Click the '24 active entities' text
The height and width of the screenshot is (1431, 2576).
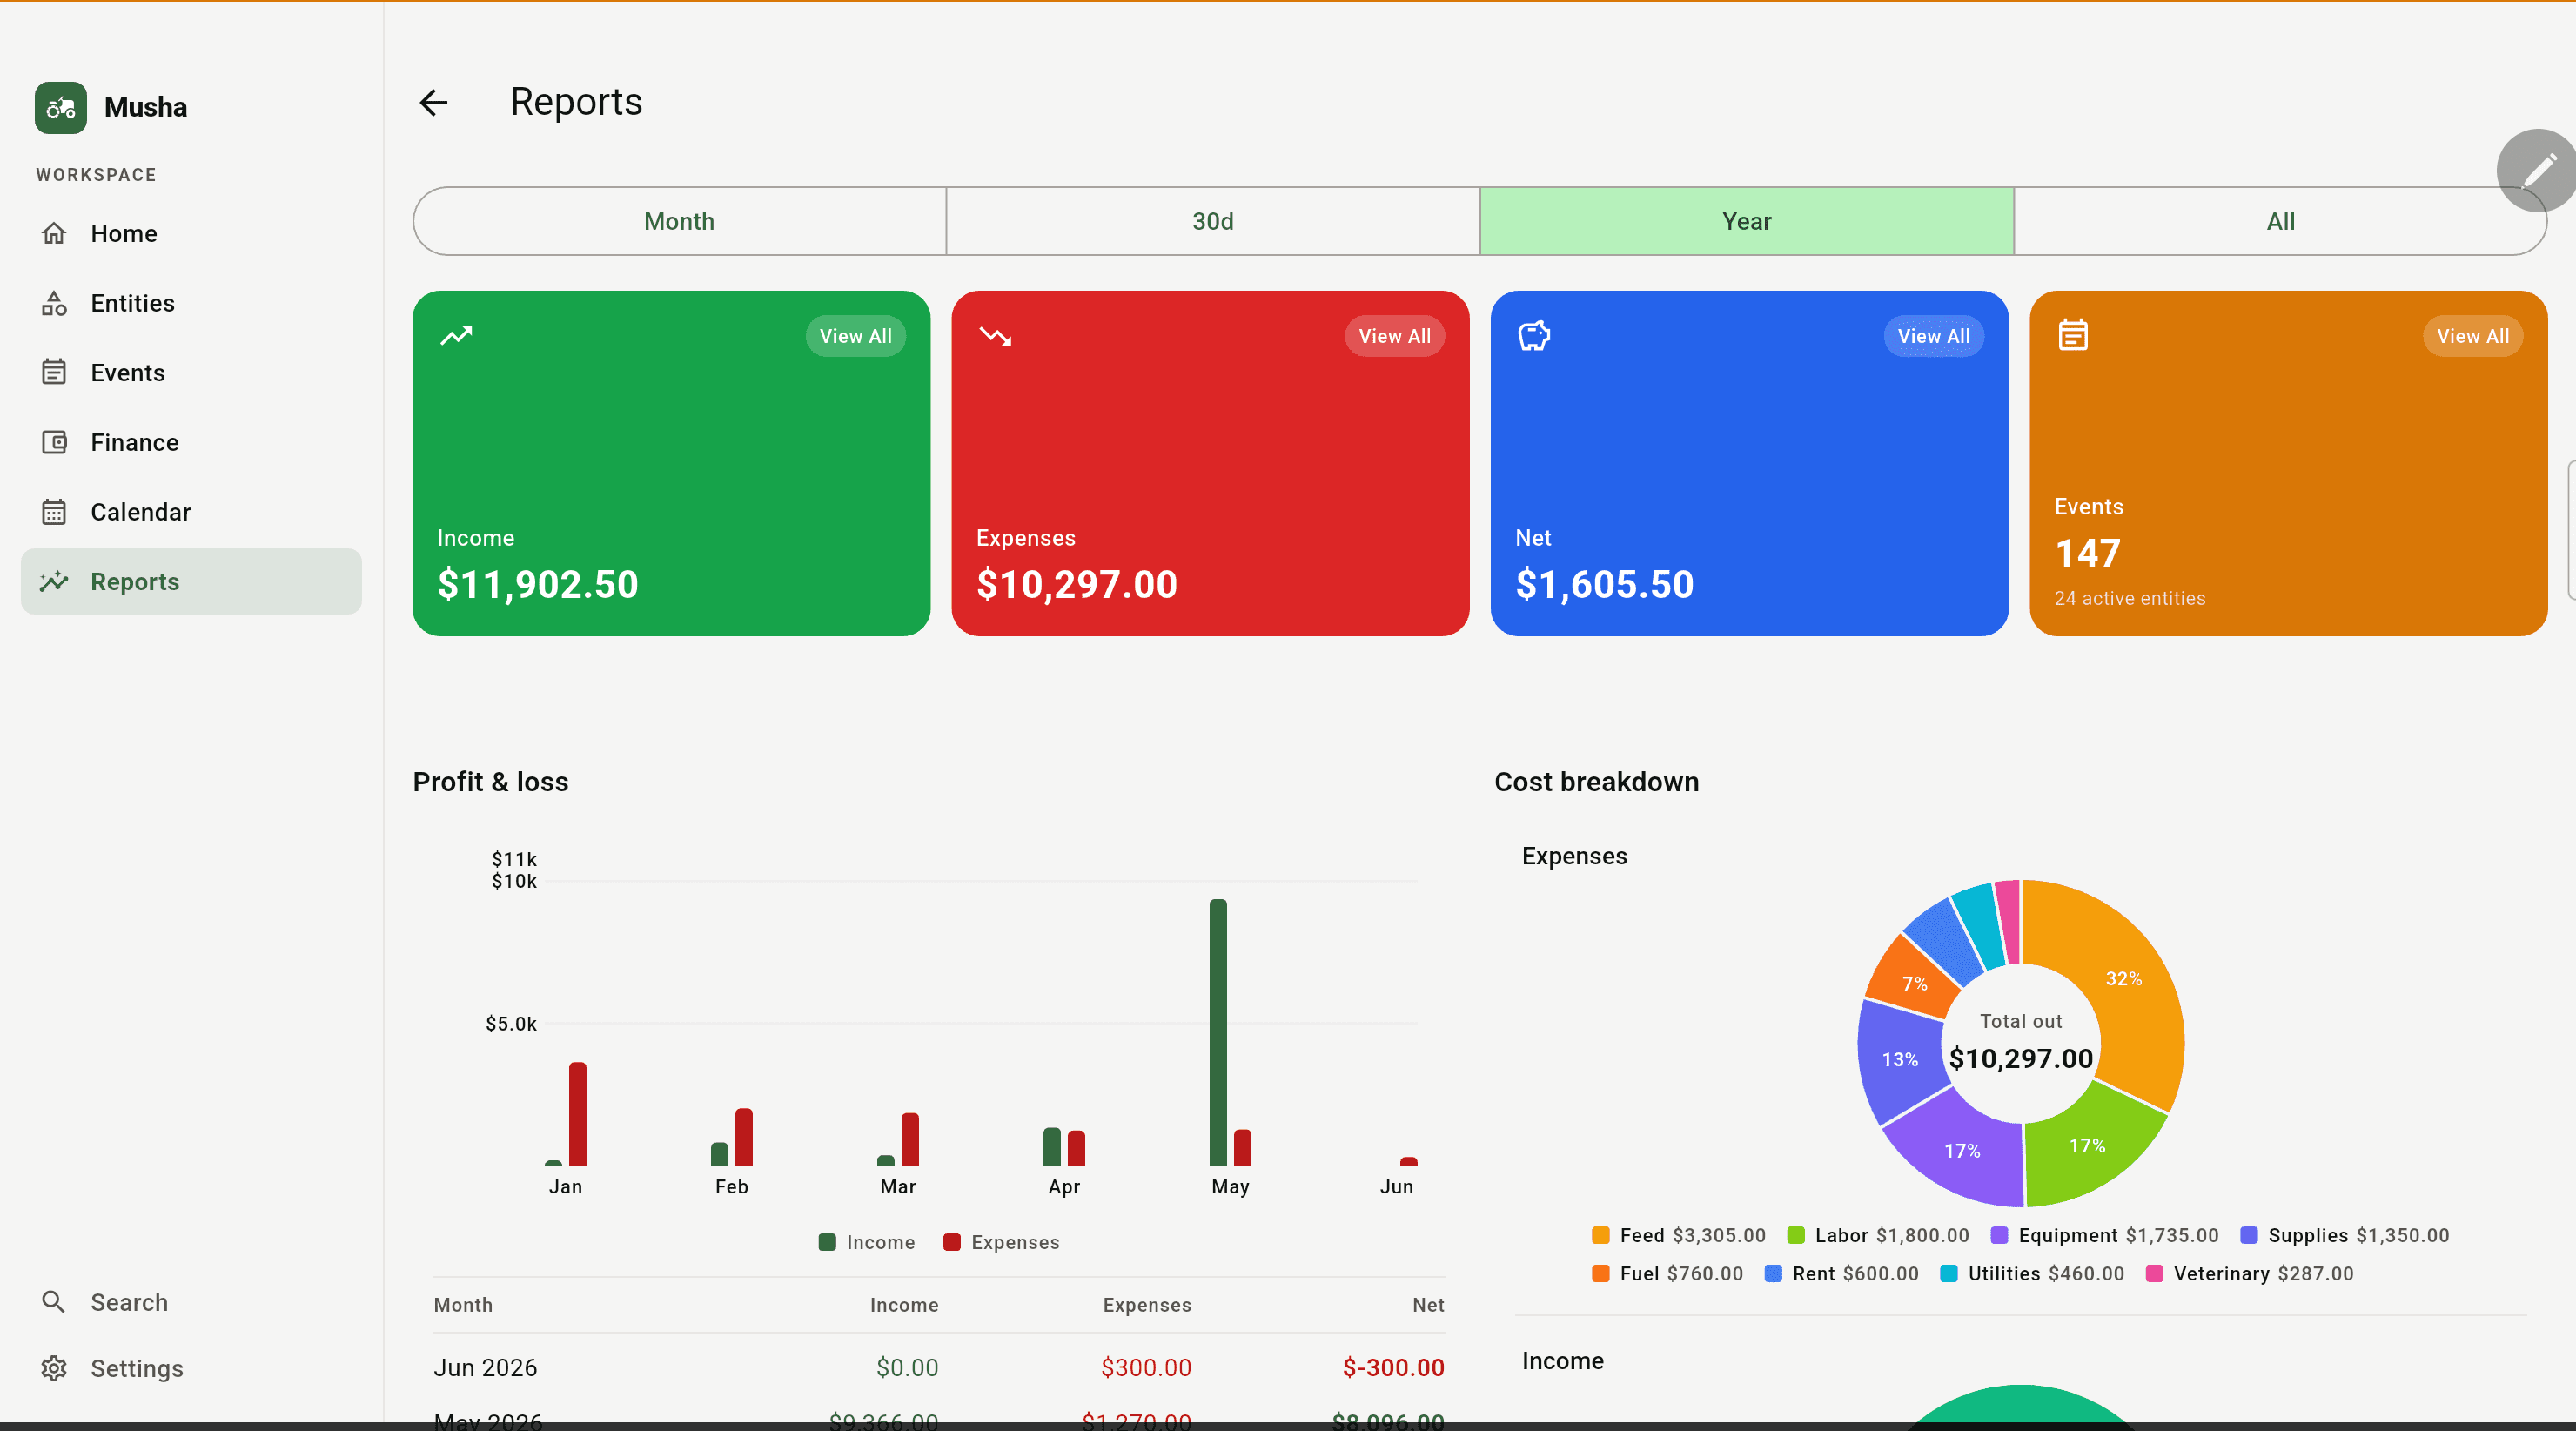[2130, 598]
